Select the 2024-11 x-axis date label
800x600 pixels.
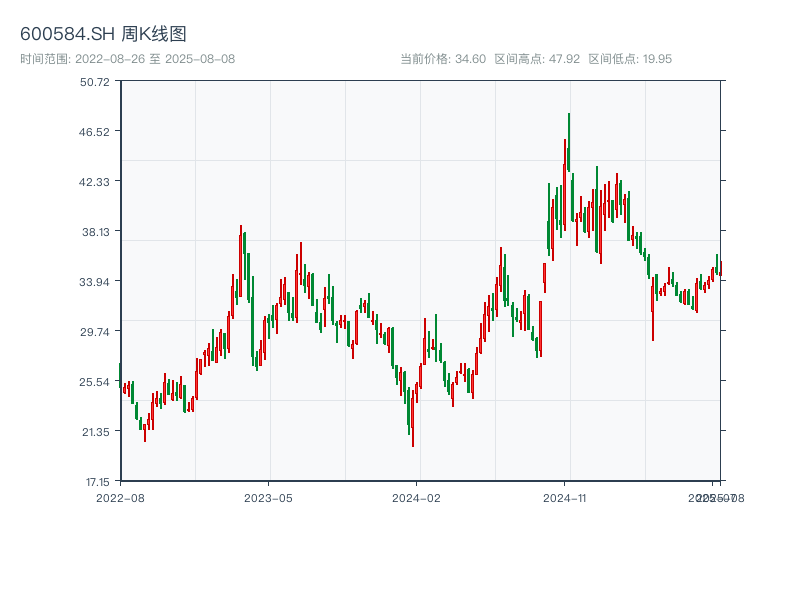coord(565,497)
